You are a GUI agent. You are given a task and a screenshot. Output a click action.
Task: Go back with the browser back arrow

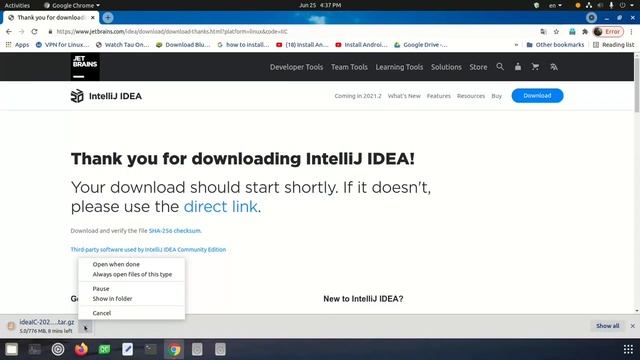coord(9,31)
